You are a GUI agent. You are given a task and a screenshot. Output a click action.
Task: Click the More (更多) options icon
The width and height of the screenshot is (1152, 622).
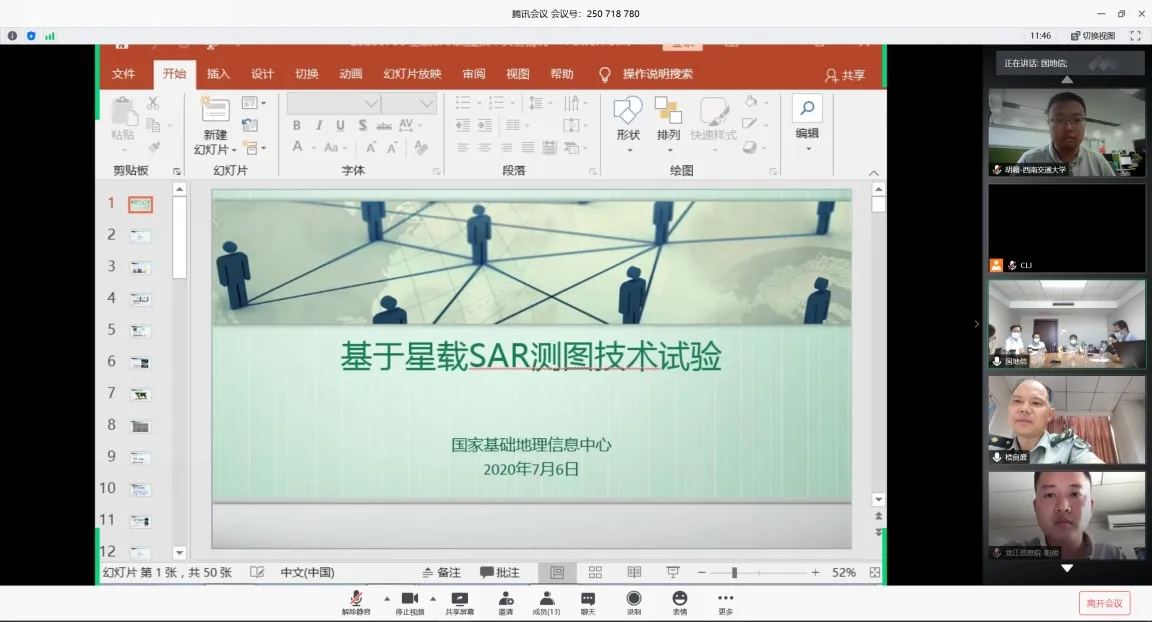pos(725,599)
